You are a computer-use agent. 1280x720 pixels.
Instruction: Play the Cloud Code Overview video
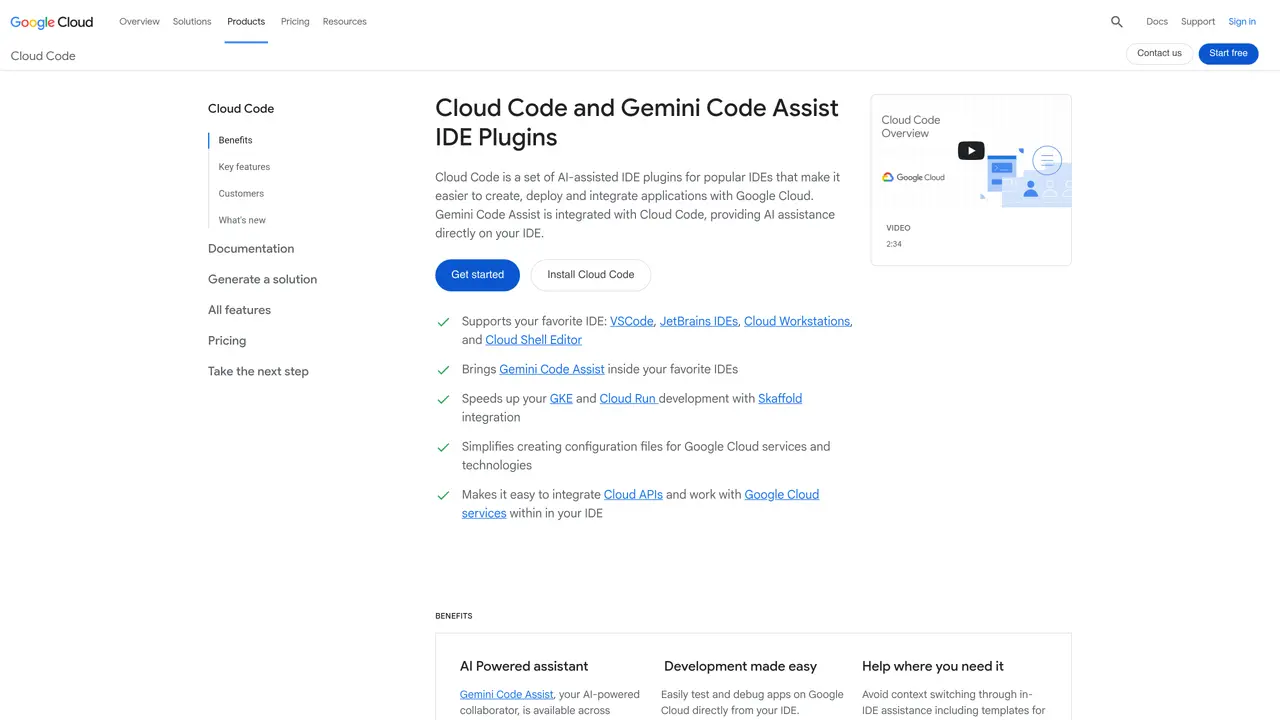[x=971, y=151]
